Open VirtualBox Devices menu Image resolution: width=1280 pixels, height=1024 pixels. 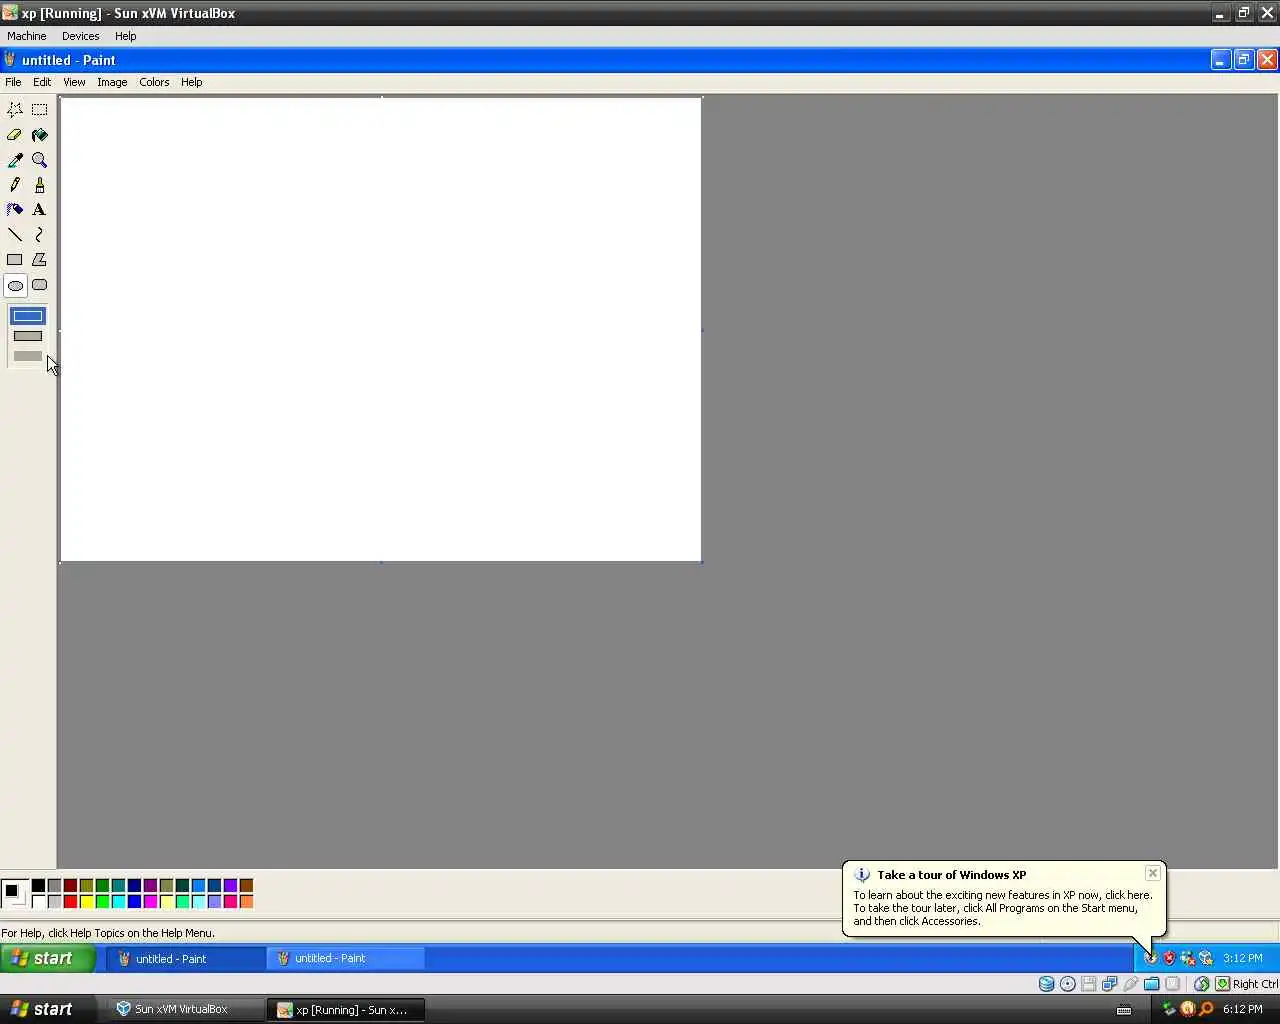(x=81, y=36)
